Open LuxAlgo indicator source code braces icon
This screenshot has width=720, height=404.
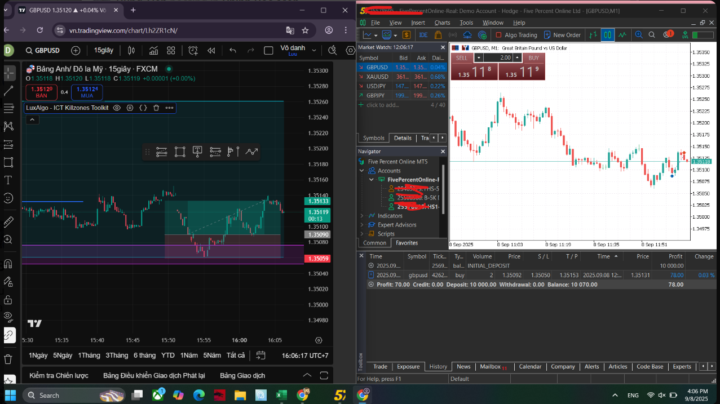click(x=143, y=108)
